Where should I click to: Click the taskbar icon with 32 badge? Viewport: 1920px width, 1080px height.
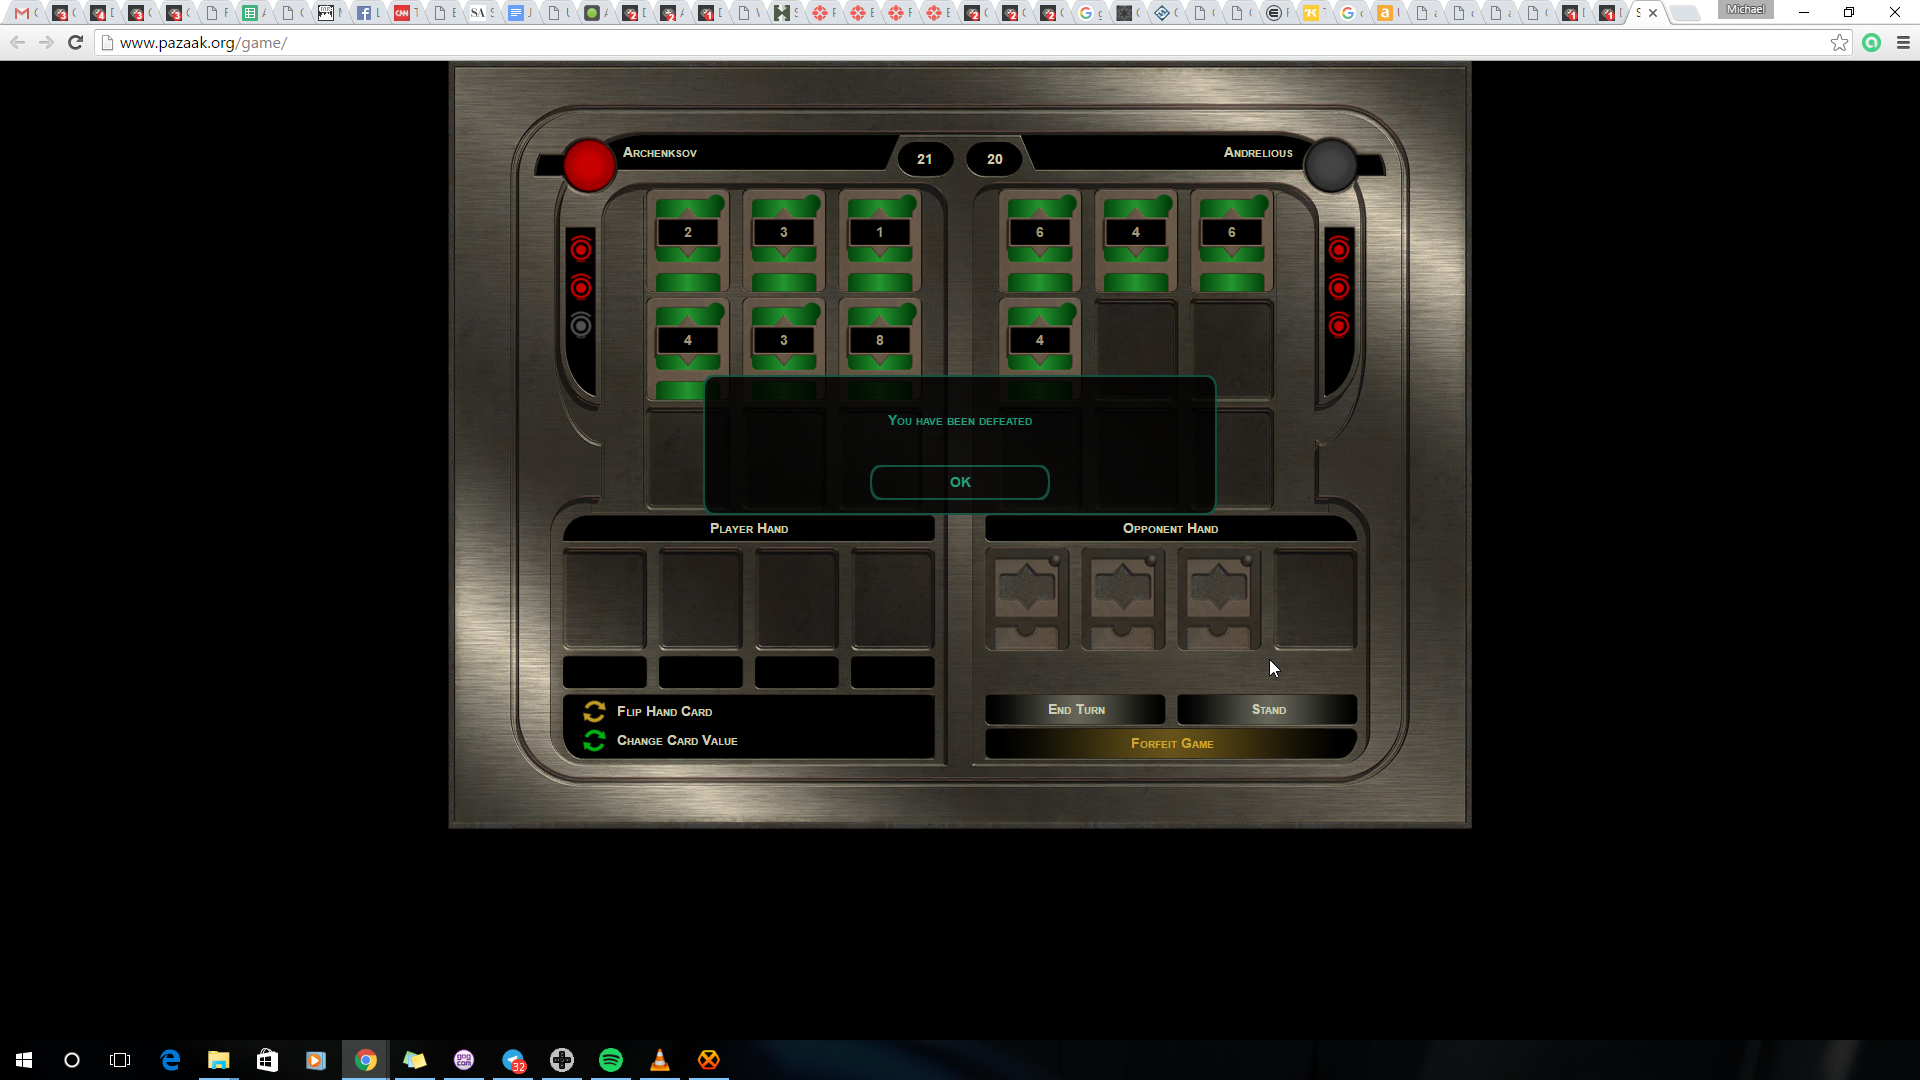(x=513, y=1060)
